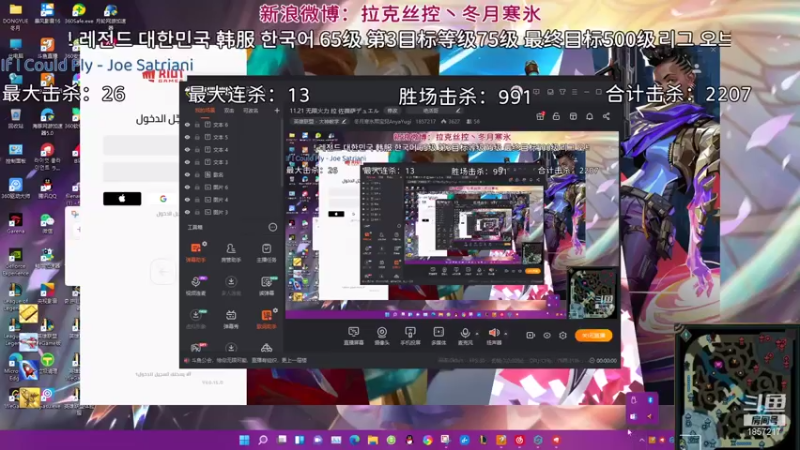The width and height of the screenshot is (800, 450).
Task: Click the record icon beside the live button
Action: pyautogui.click(x=531, y=335)
